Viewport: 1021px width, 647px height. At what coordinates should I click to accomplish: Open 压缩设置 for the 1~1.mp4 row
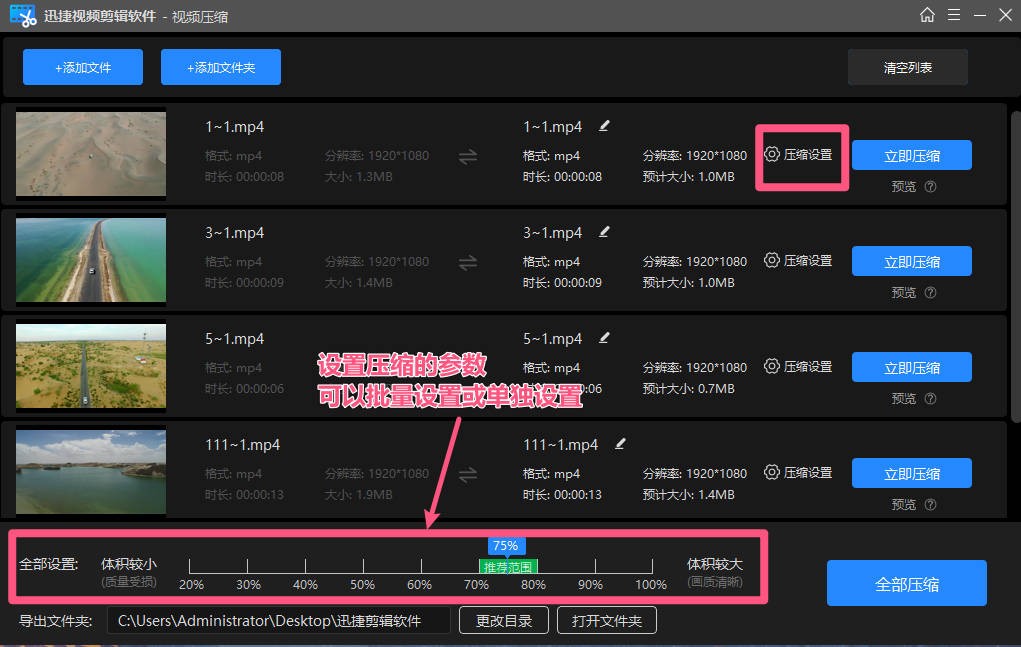[x=798, y=155]
